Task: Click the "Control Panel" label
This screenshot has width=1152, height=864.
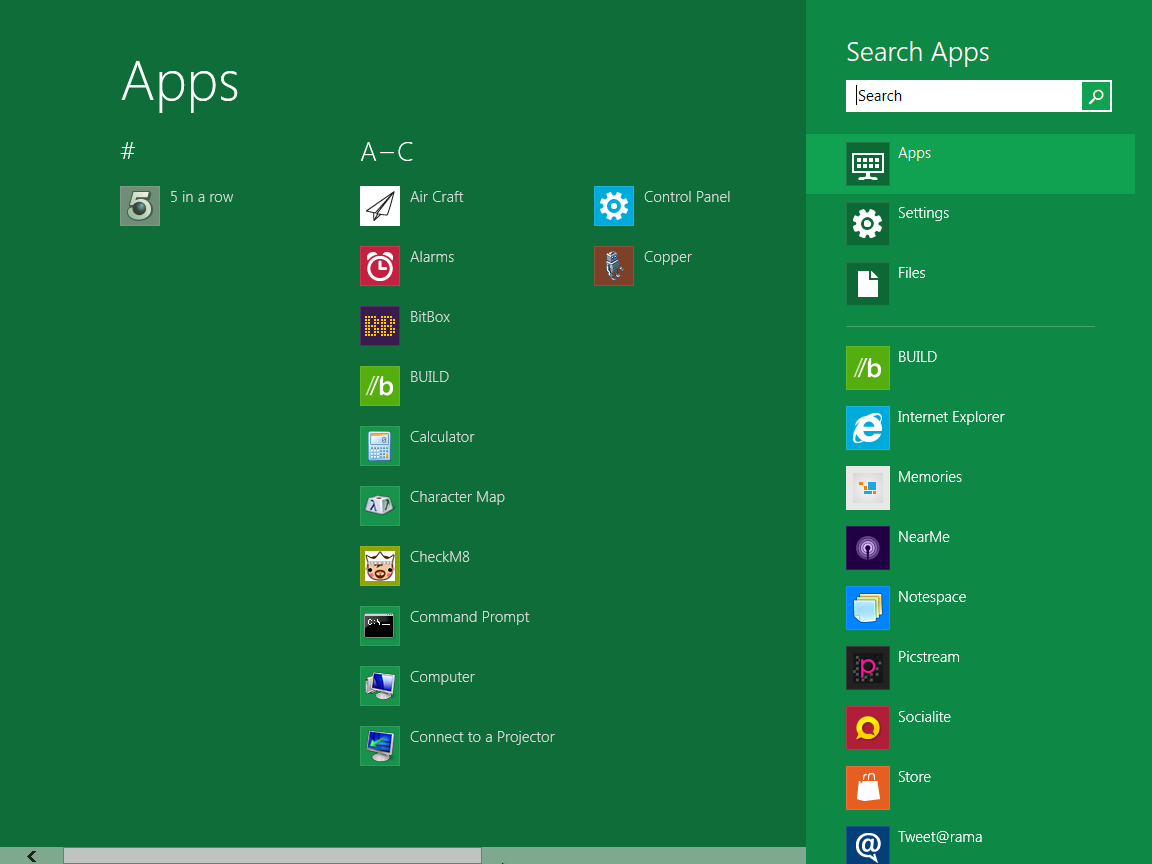Action: (687, 197)
